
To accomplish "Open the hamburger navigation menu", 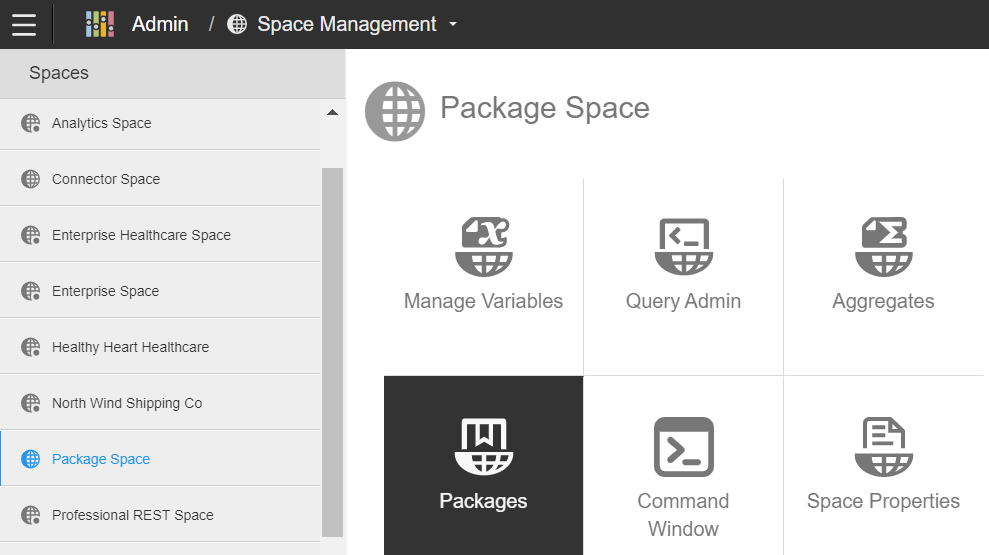I will (x=24, y=25).
